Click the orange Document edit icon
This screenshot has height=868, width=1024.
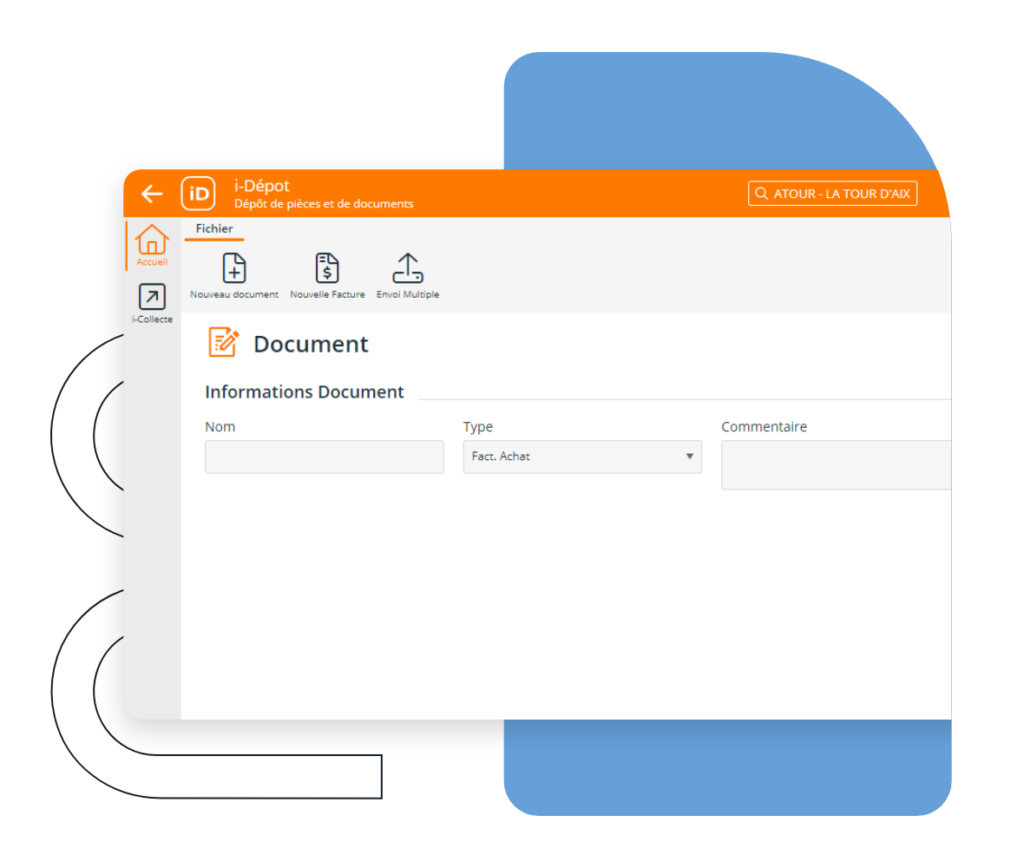pyautogui.click(x=223, y=342)
